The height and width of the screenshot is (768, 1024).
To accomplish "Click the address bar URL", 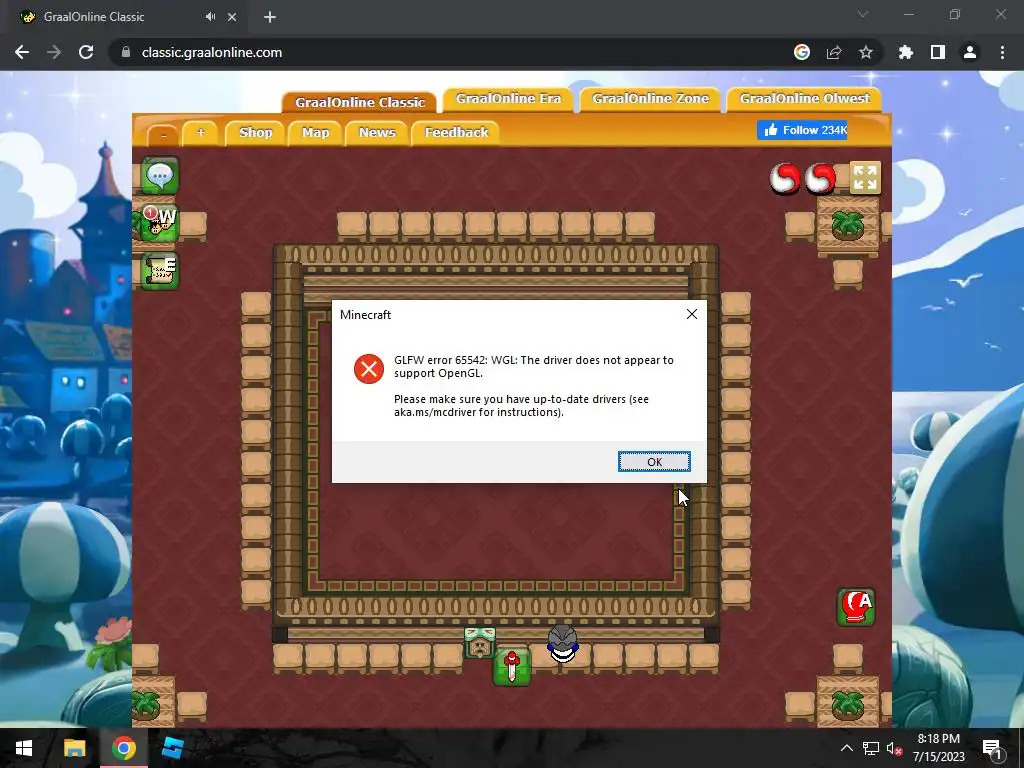I will (212, 52).
